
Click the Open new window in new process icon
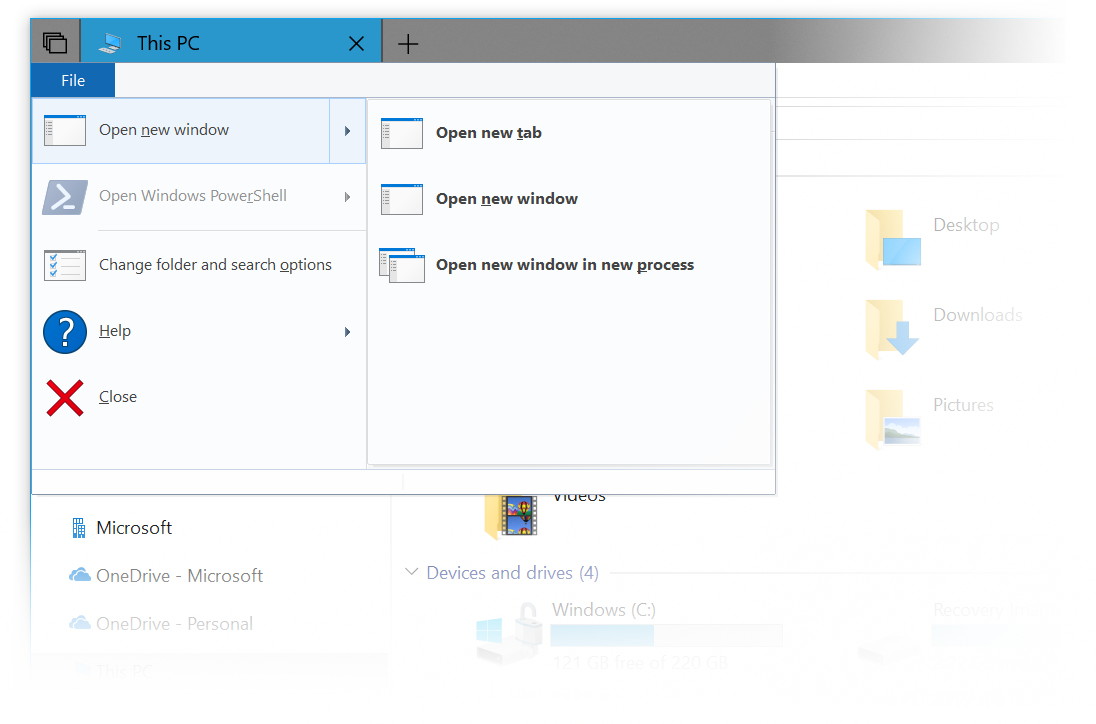[401, 265]
